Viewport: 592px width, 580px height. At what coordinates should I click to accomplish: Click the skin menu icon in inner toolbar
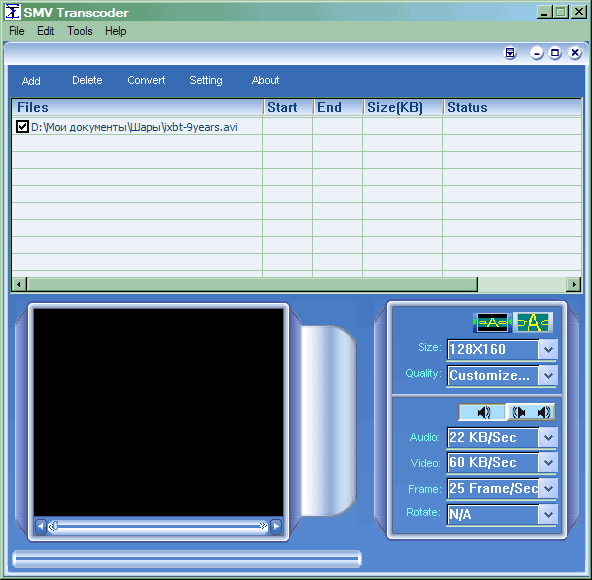510,53
